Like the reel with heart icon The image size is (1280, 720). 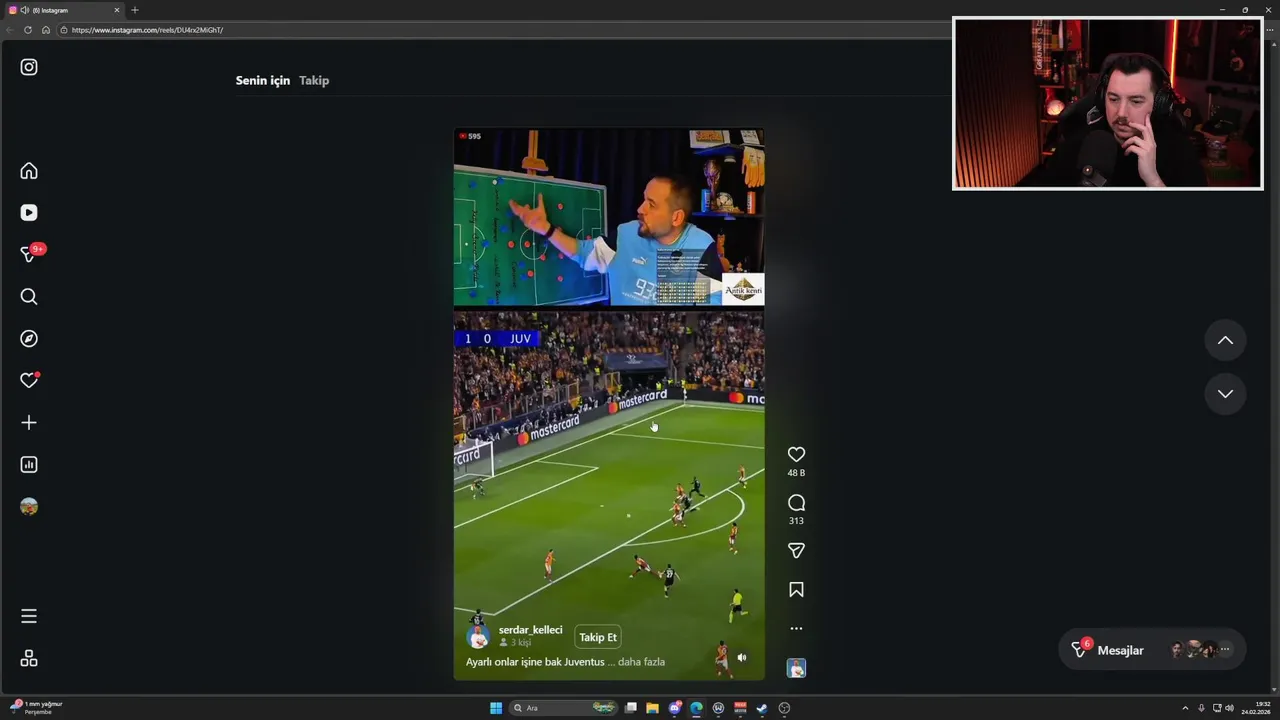point(796,455)
